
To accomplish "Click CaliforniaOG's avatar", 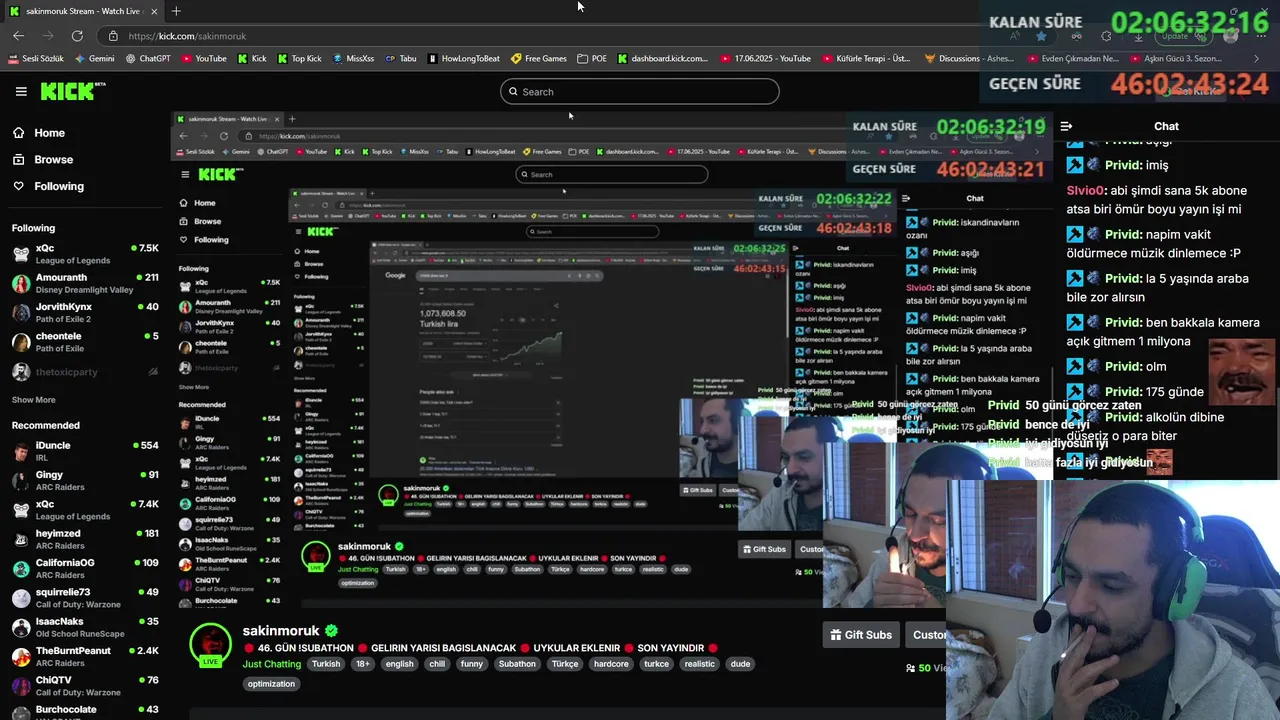I will [x=20, y=569].
